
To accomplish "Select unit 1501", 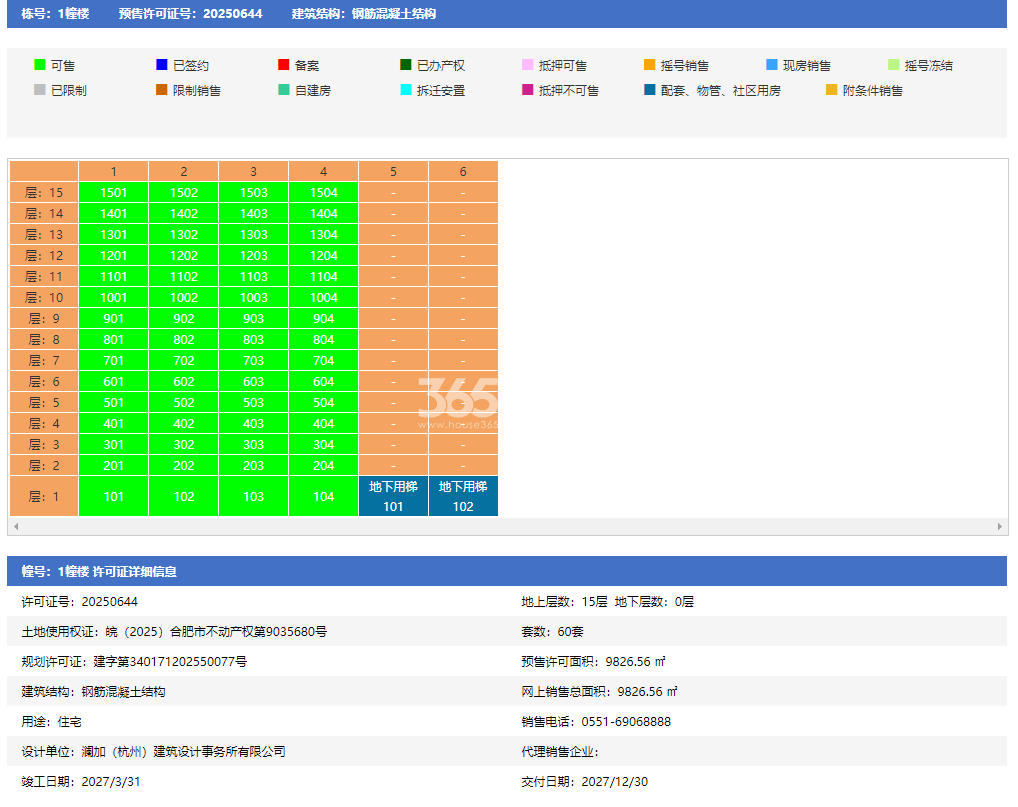I will (114, 192).
